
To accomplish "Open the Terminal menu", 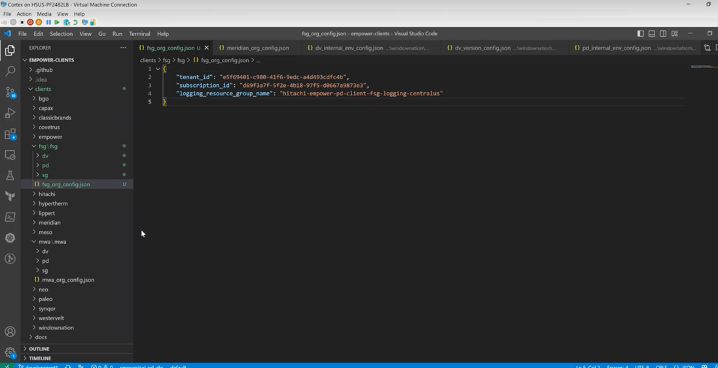I will pyautogui.click(x=139, y=34).
